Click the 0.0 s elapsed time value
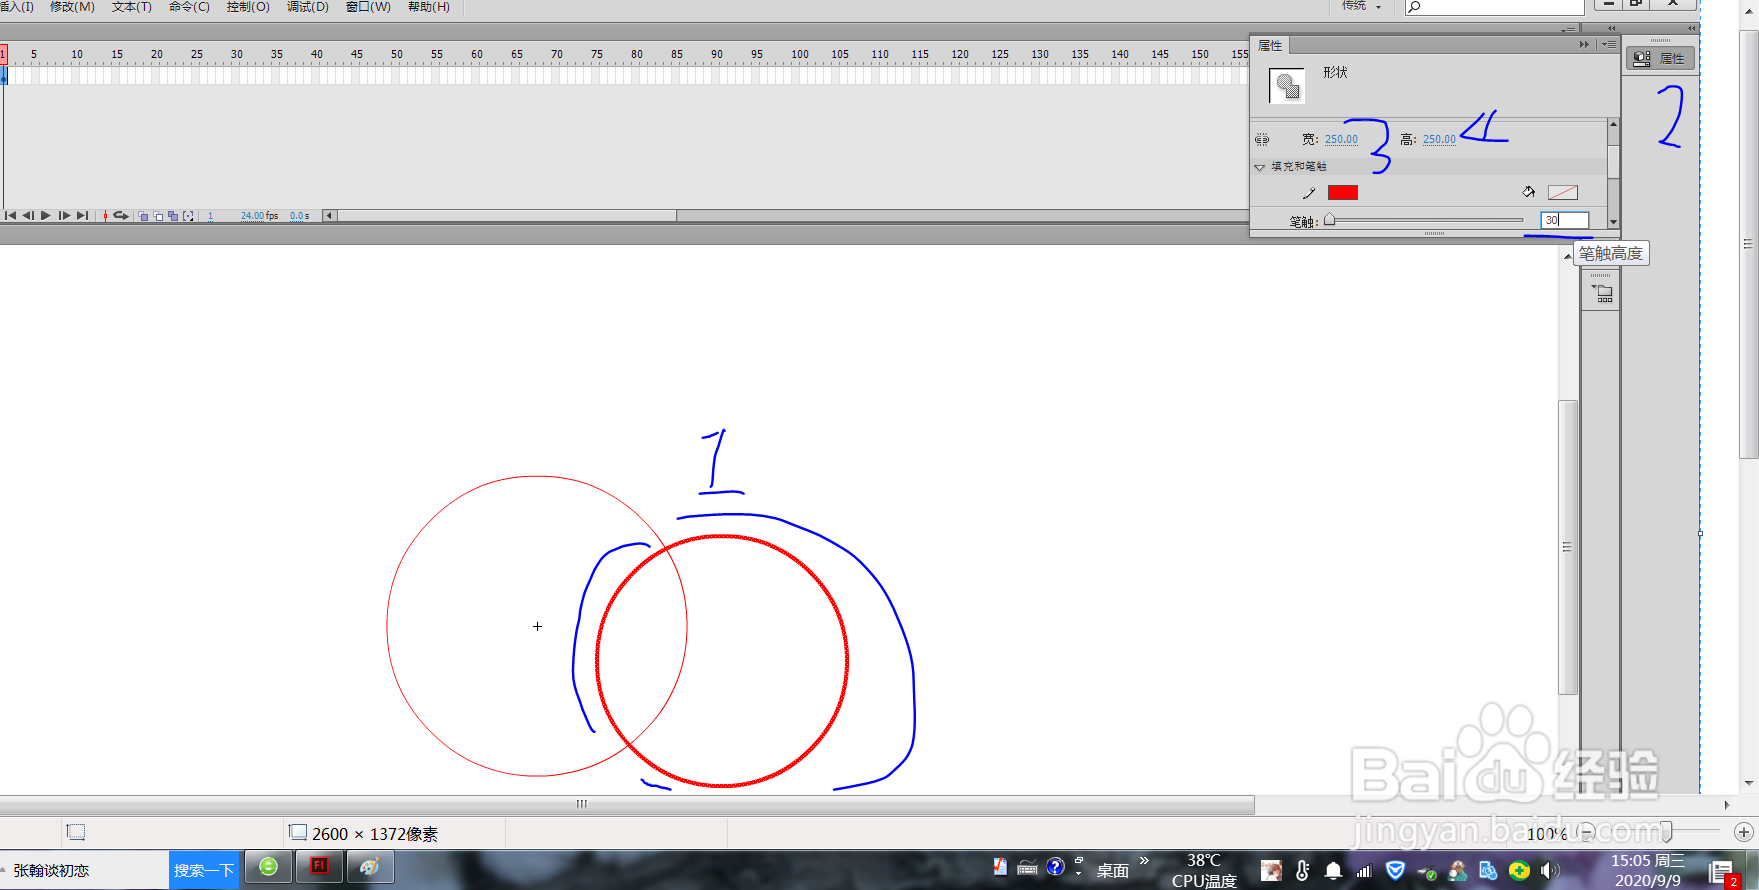This screenshot has height=890, width=1759. (298, 216)
